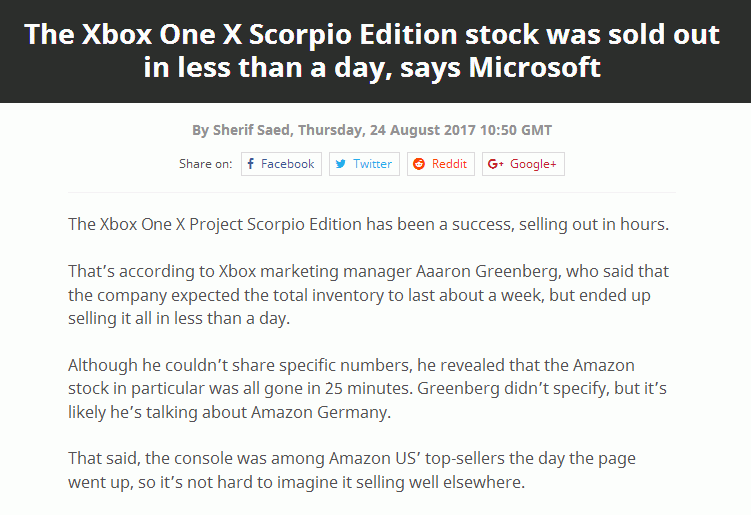Viewport: 751px width, 515px height.
Task: Click the last paragraph about Amazon US top-sellers
Action: tap(352, 470)
